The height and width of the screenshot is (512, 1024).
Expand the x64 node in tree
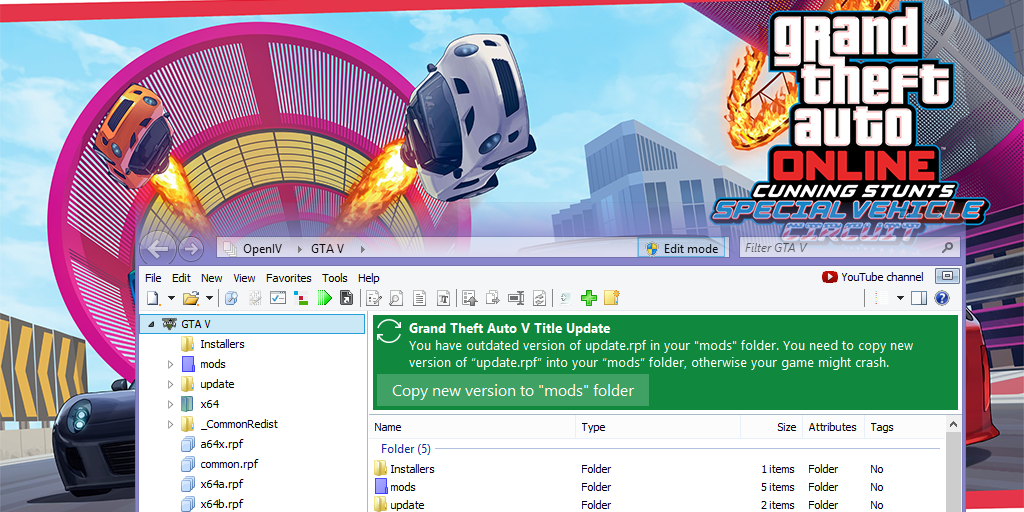click(x=170, y=404)
